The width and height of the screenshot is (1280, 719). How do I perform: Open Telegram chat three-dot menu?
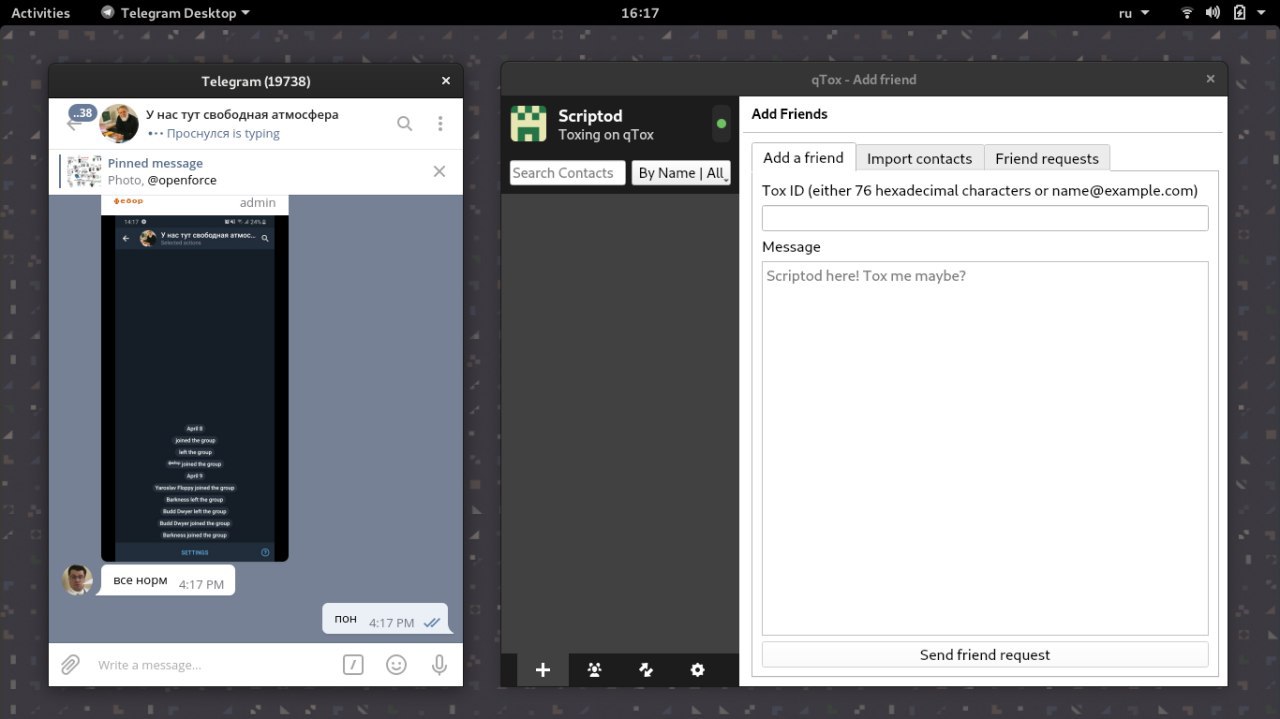[440, 123]
